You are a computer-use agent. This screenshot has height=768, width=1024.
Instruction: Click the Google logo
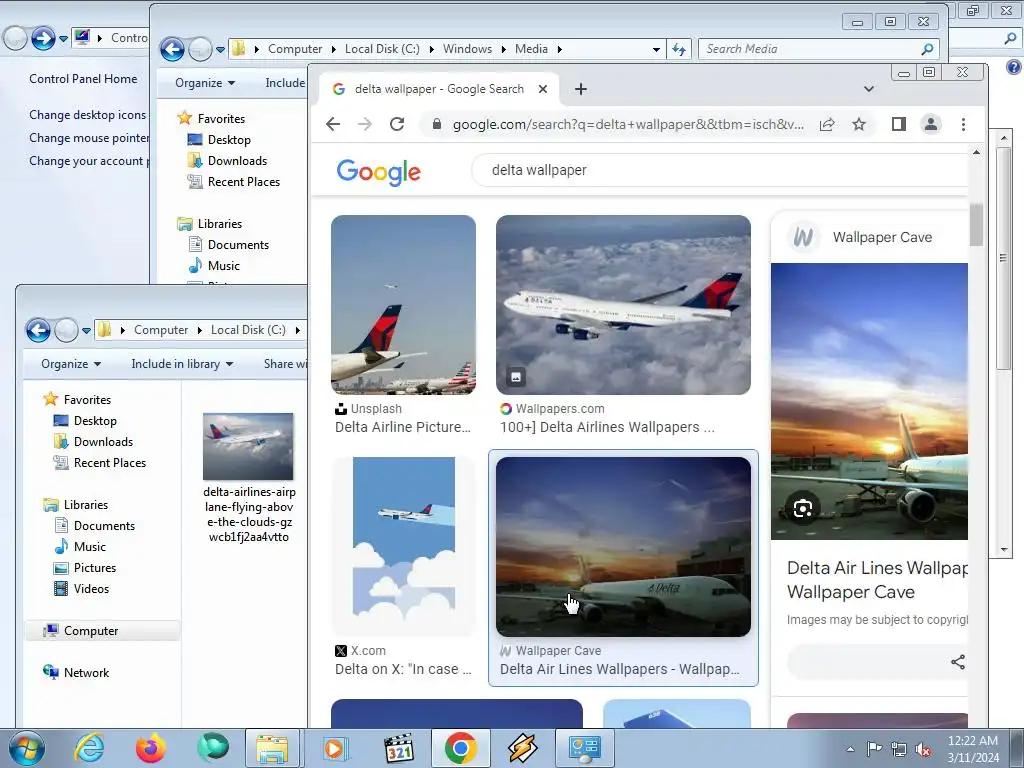(379, 172)
